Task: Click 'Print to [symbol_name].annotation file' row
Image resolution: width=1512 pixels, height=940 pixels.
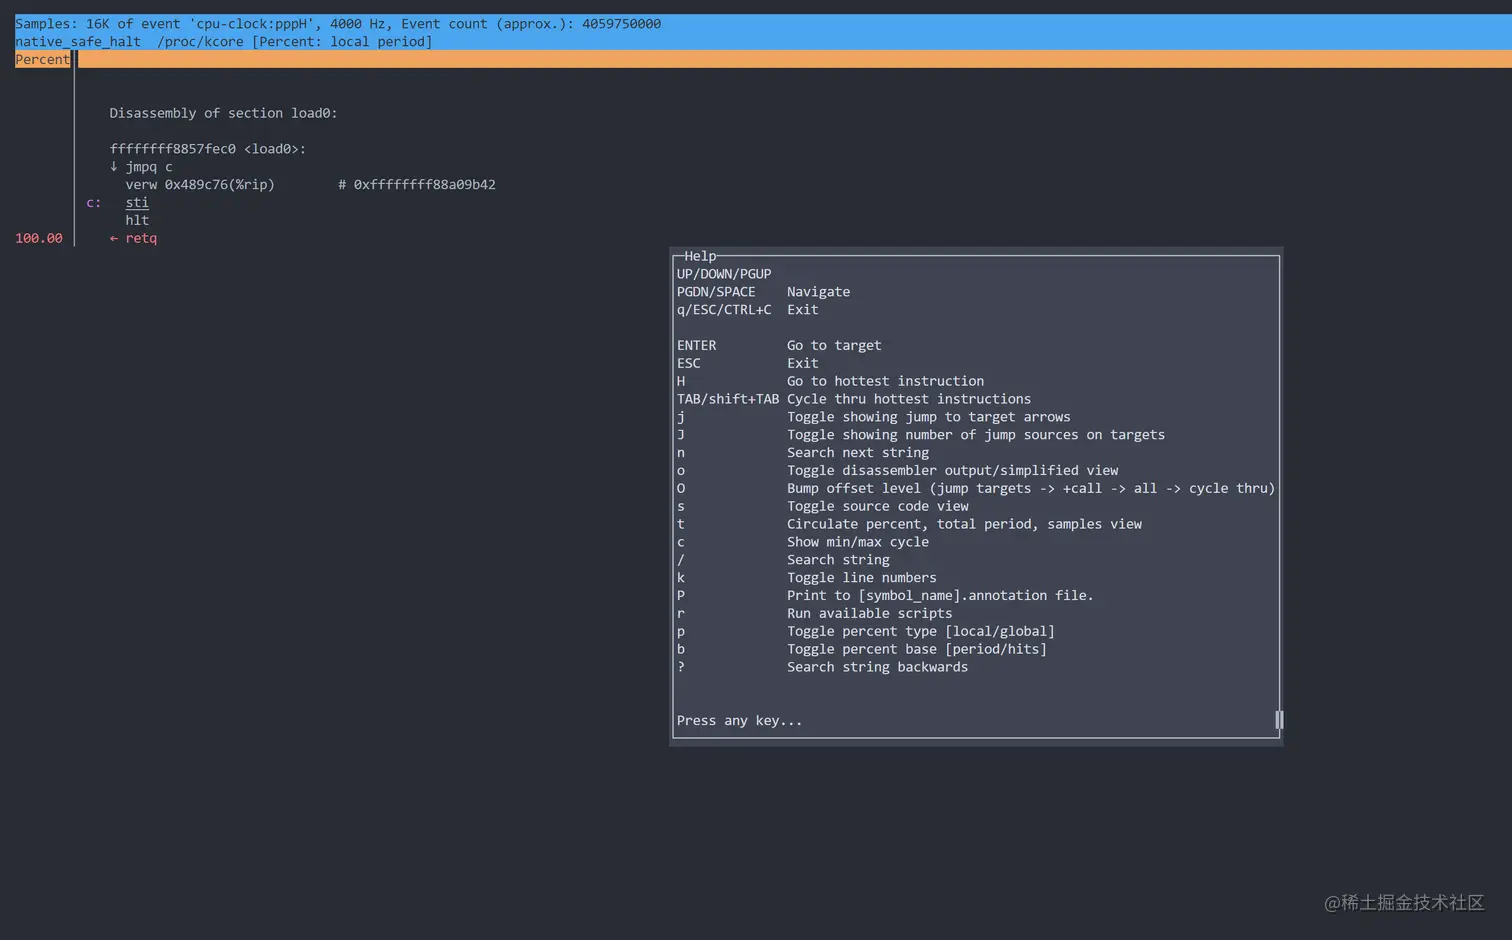Action: 886,598
